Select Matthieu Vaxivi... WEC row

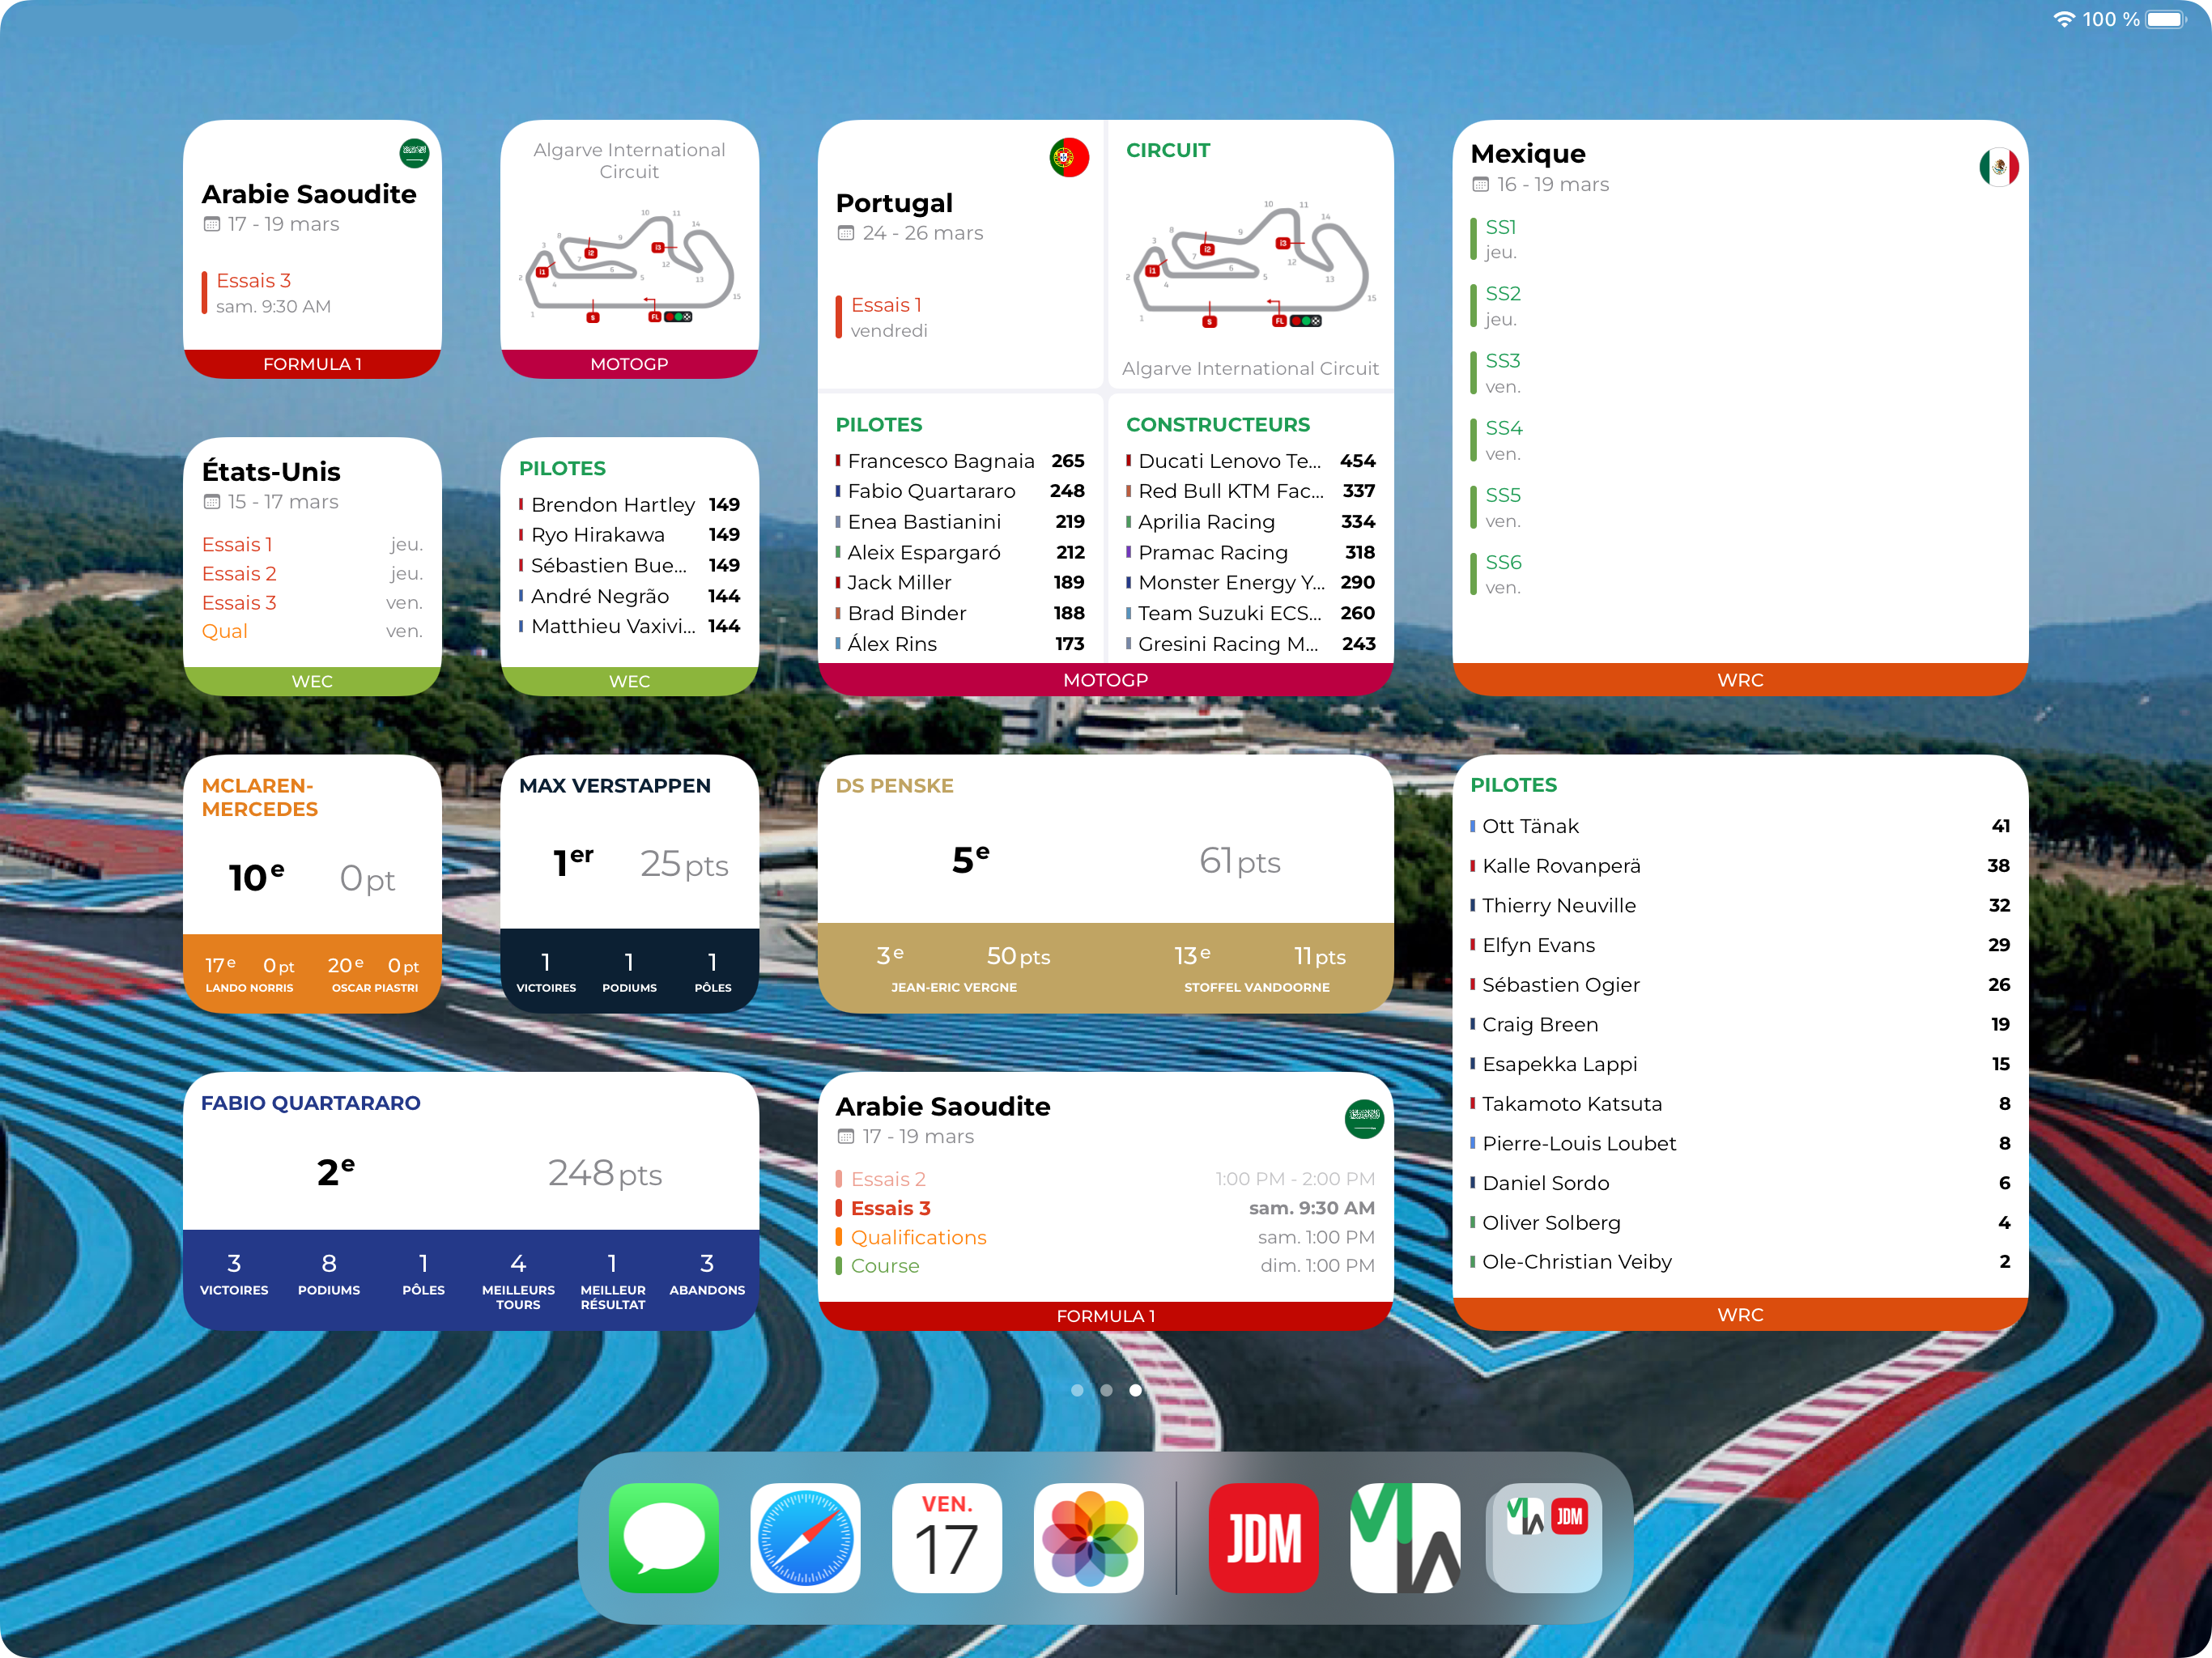tap(629, 626)
